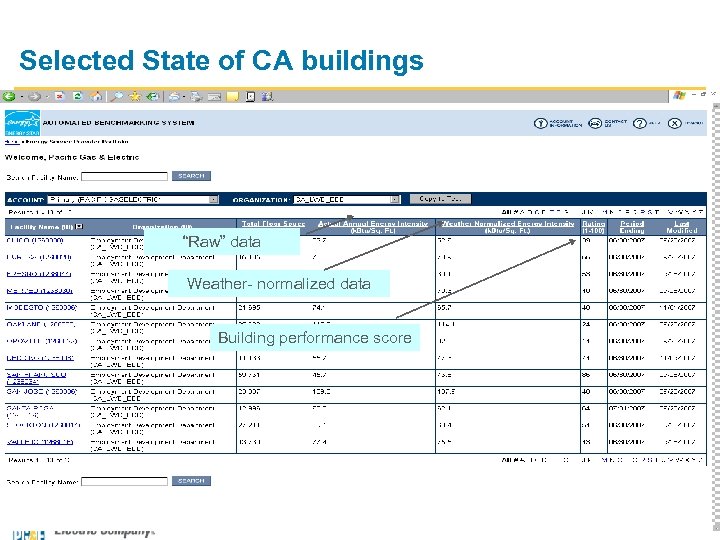This screenshot has height=540, width=720.
Task: Sort by Total Floor Space column
Action: pos(274,224)
